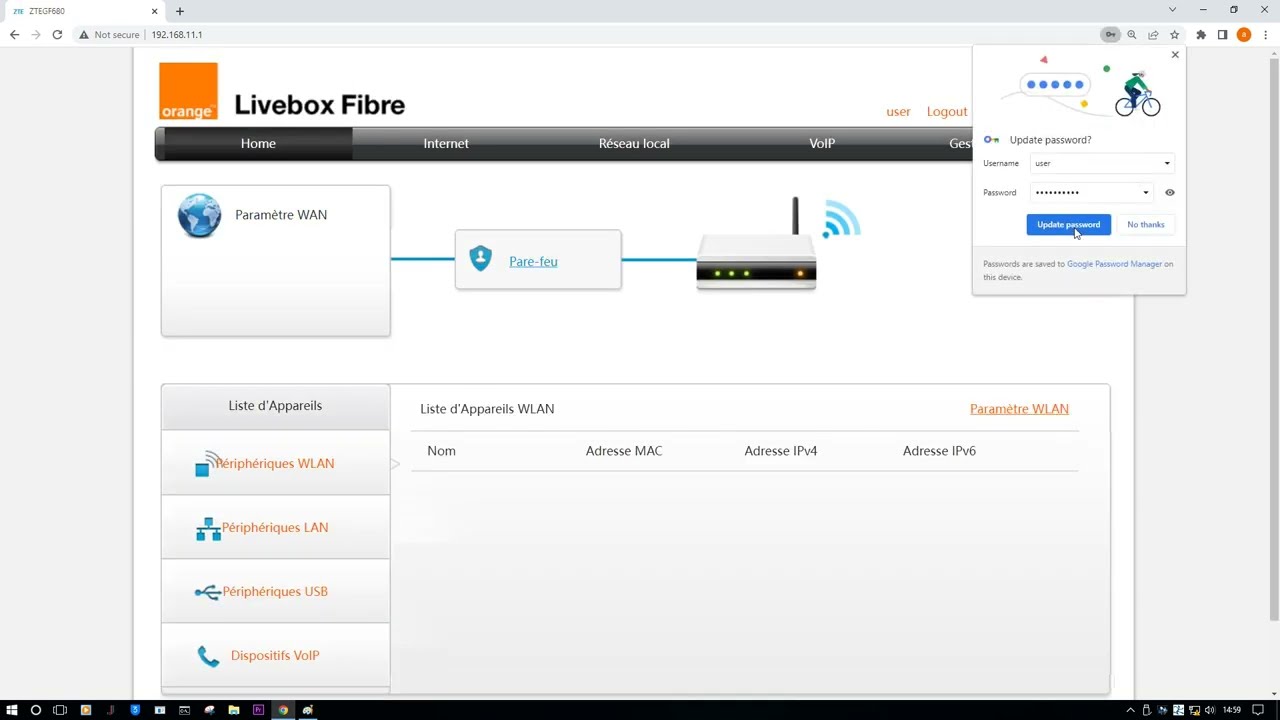The image size is (1280, 720).
Task: Click the system clock showing 14:59
Action: click(x=1231, y=710)
